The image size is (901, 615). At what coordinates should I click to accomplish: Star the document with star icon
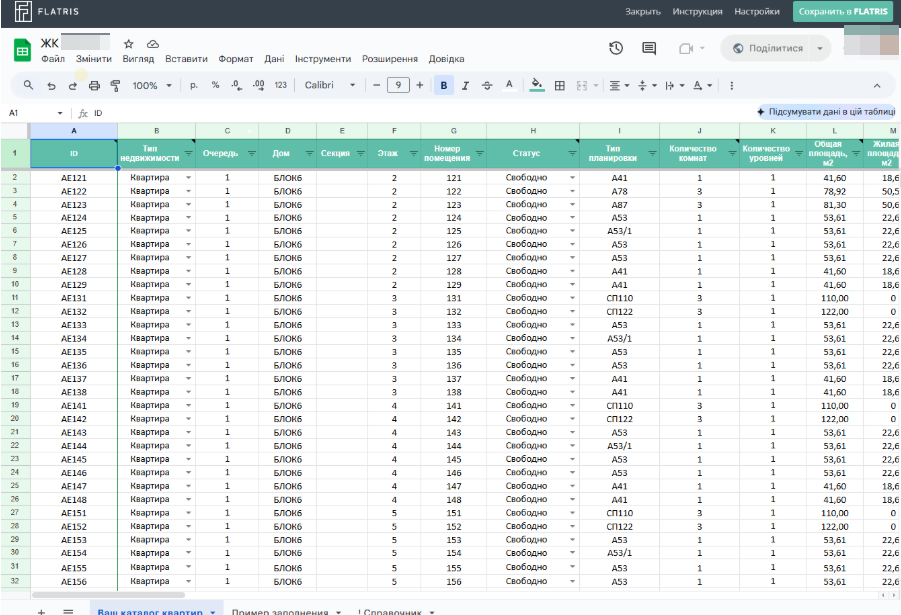[128, 44]
